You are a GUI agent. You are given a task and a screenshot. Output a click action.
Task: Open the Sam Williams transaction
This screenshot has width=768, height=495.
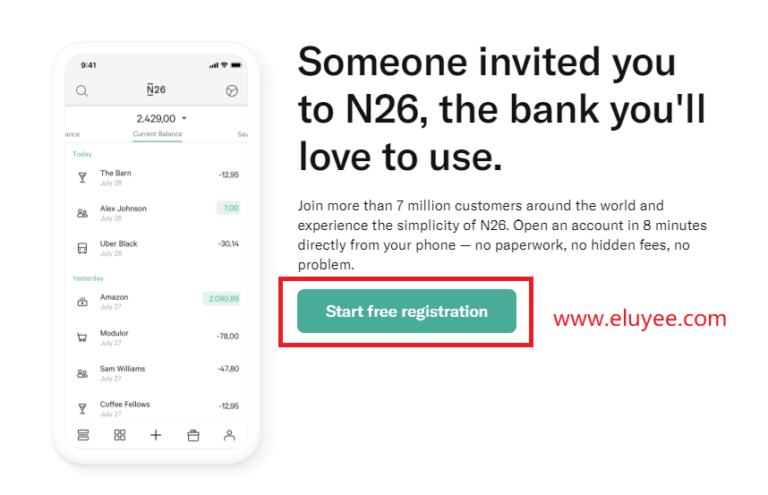coord(157,372)
